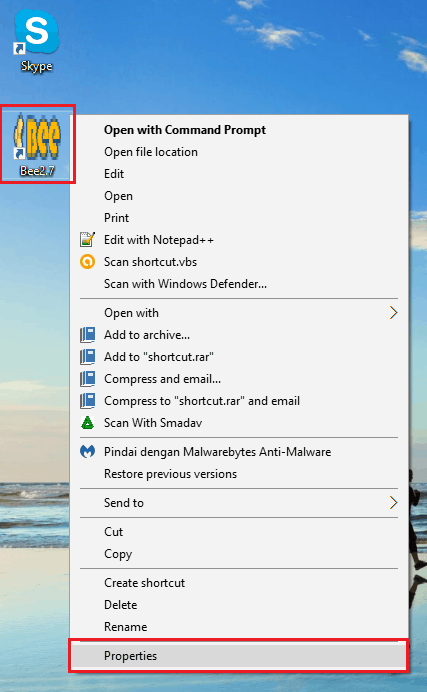427x692 pixels.
Task: Select Scan with Windows Defender...
Action: click(x=185, y=284)
